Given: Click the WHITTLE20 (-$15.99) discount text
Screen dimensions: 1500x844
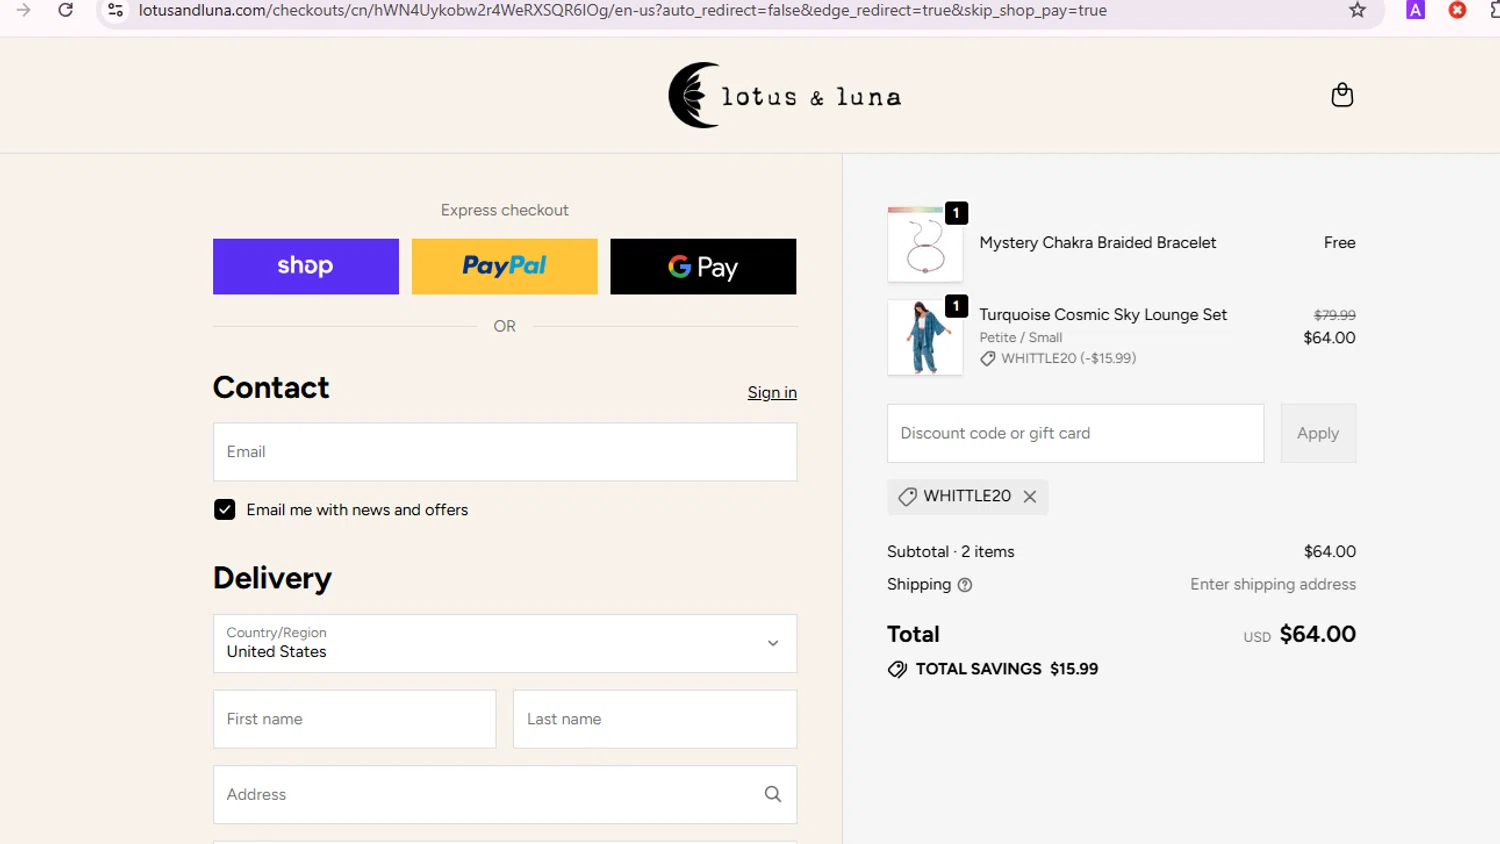Looking at the screenshot, I should pos(1068,358).
